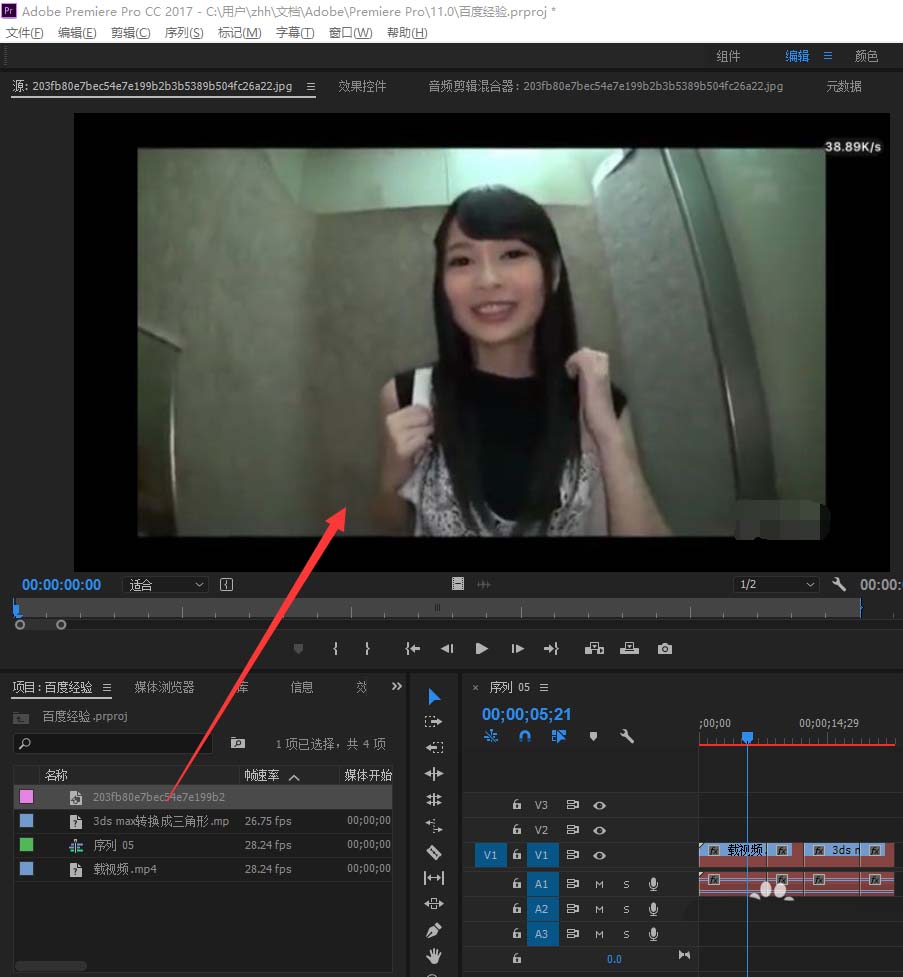Select the Pen tool

click(x=433, y=930)
